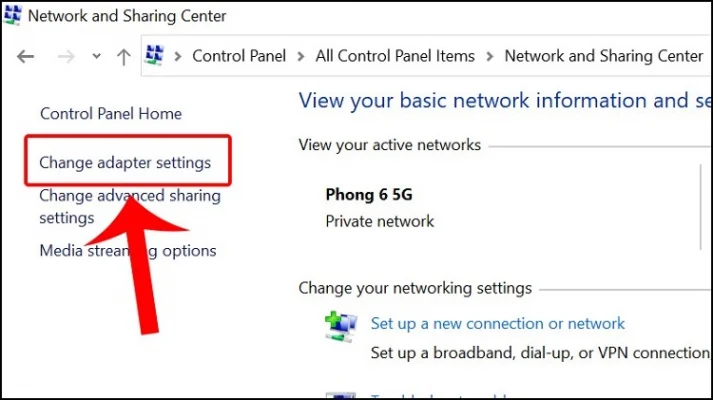Expand chevron before Control Panel breadcrumb
Viewport: 713px width, 400px height.
point(178,56)
